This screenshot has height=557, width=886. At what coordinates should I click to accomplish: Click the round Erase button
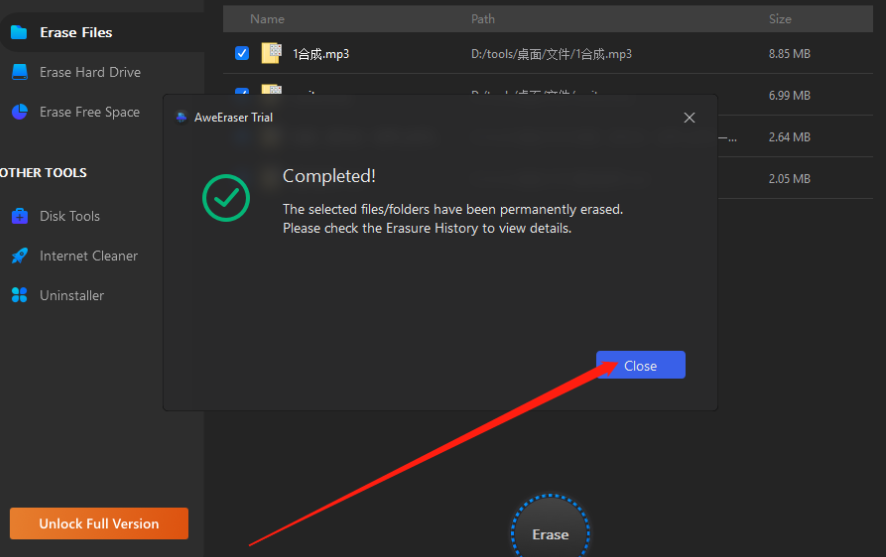550,533
